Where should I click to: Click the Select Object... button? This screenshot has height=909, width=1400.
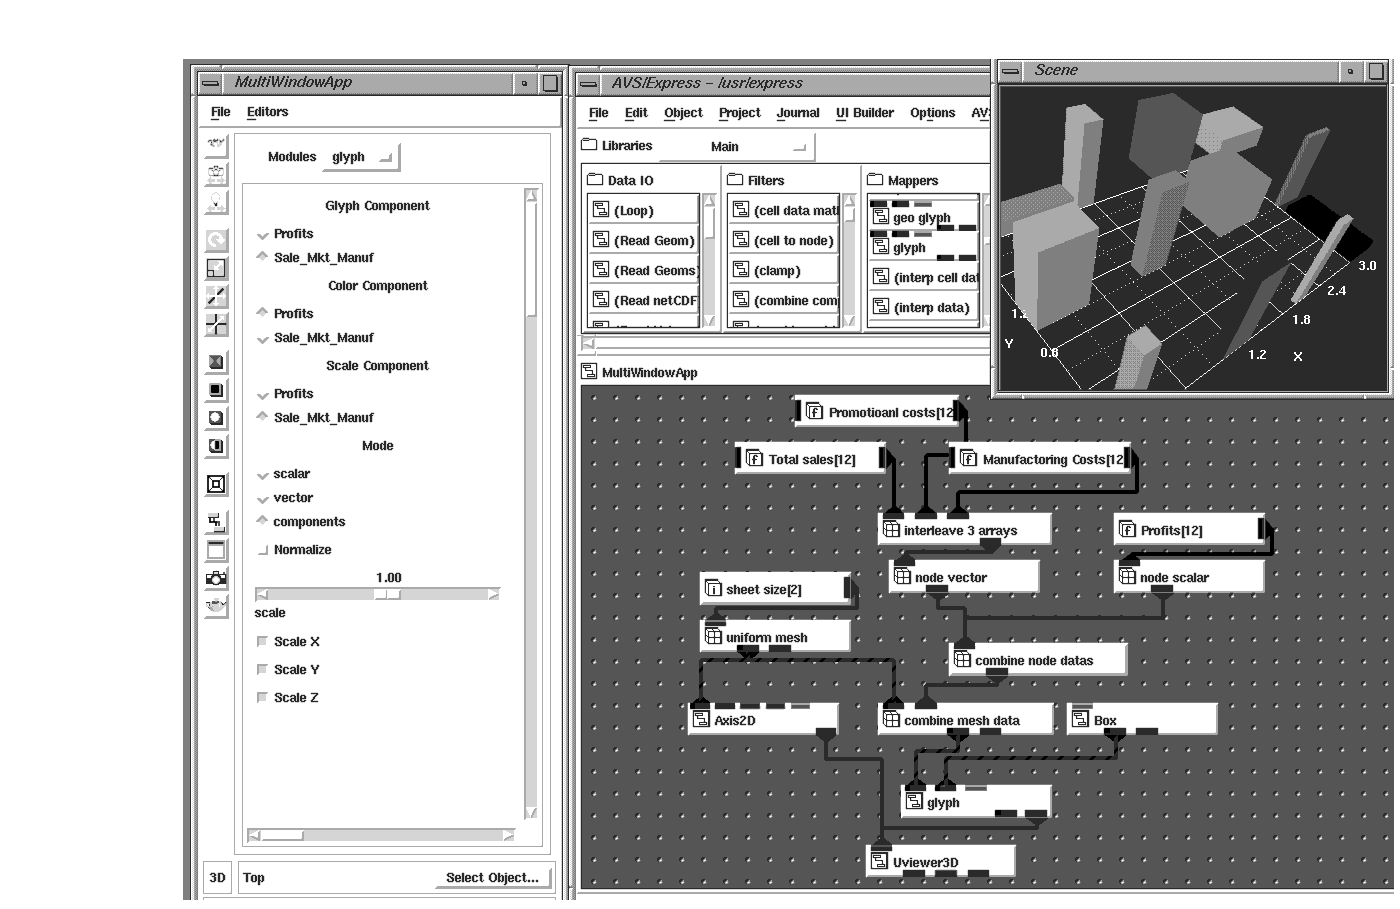click(492, 877)
